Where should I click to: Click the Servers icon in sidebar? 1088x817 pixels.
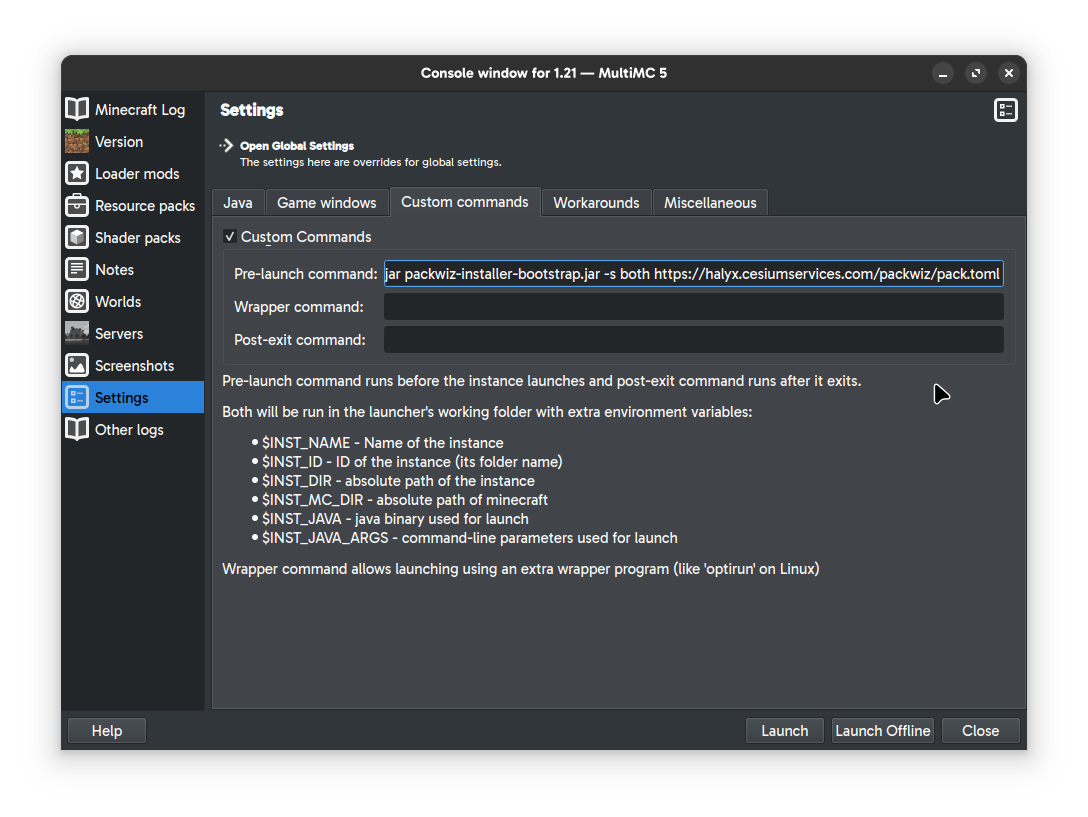tap(77, 333)
